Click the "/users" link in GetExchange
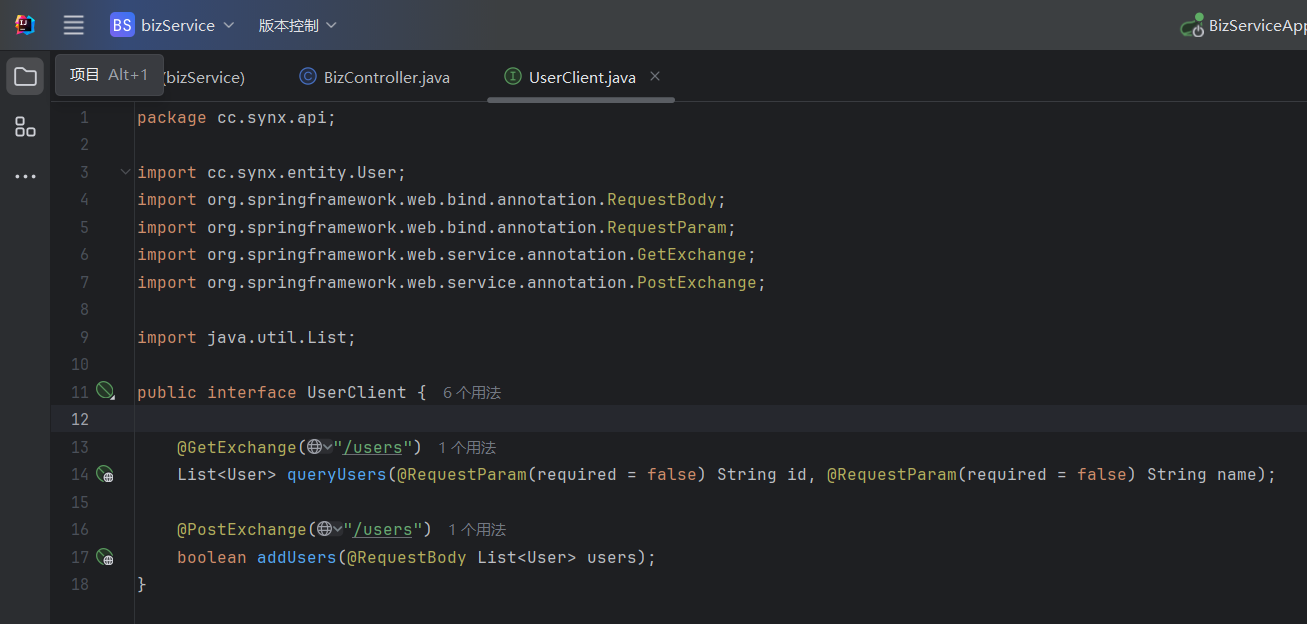Screen dimensions: 1307x624 (372, 447)
